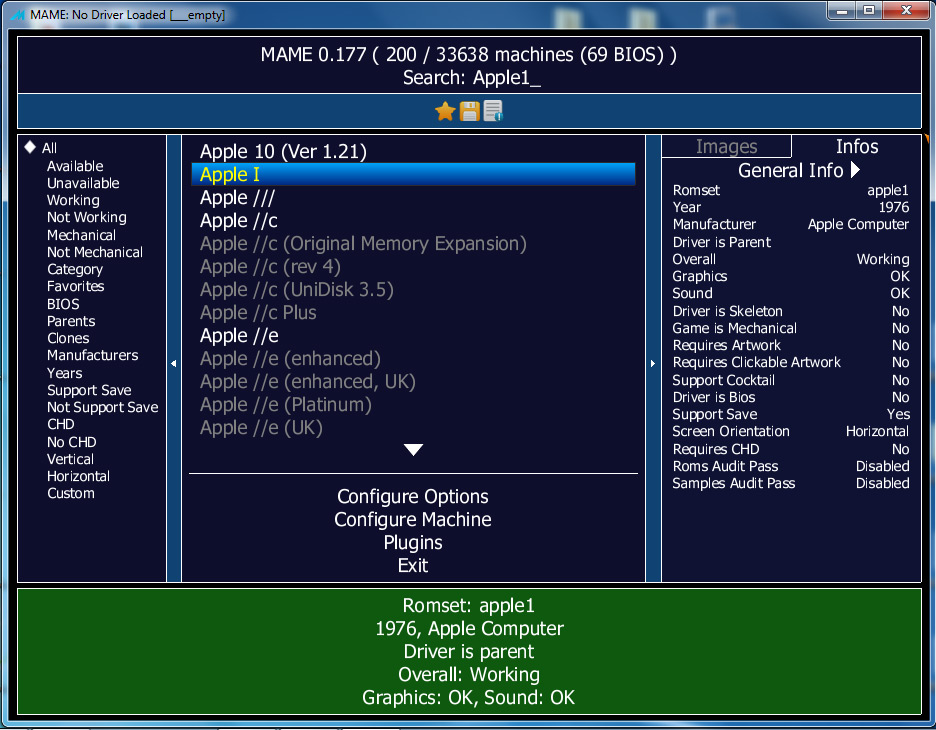Select Apple //c (Original Memory Expansion)

tap(413, 244)
